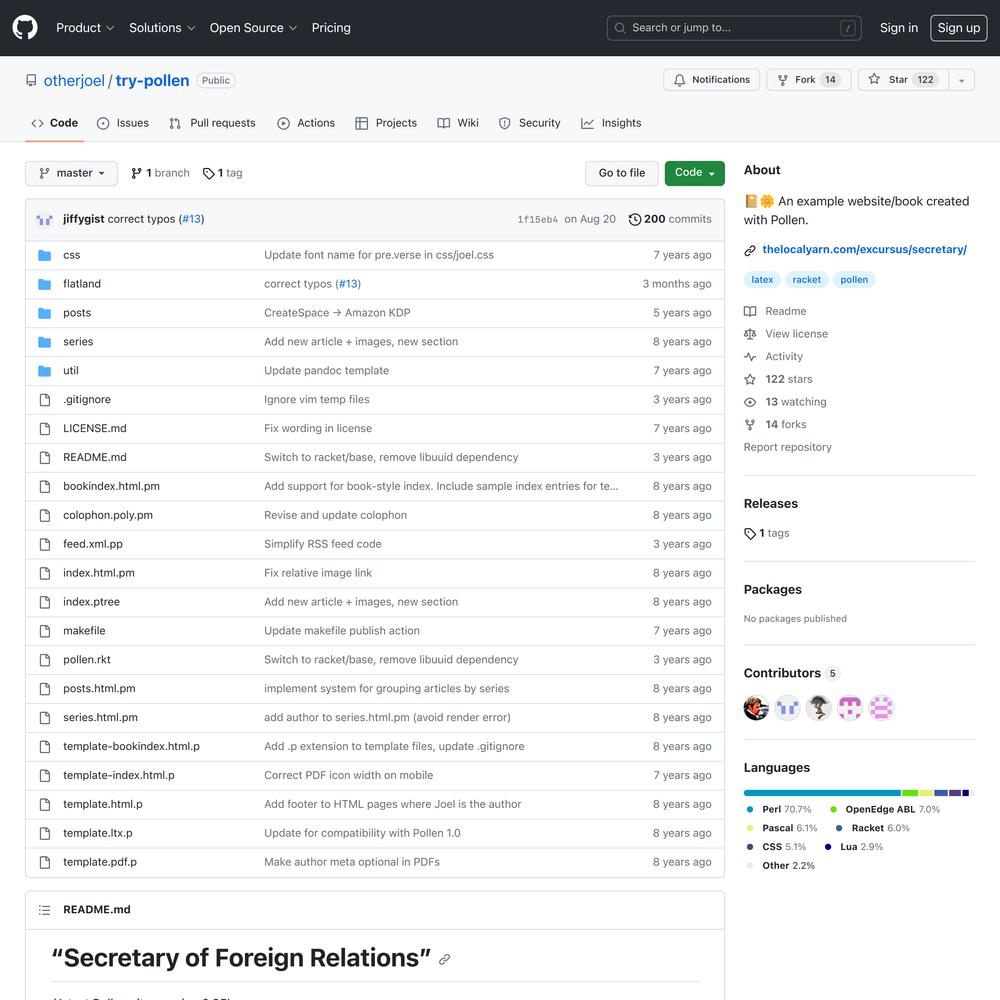Select the Code tab
1000x1000 pixels.
point(54,123)
